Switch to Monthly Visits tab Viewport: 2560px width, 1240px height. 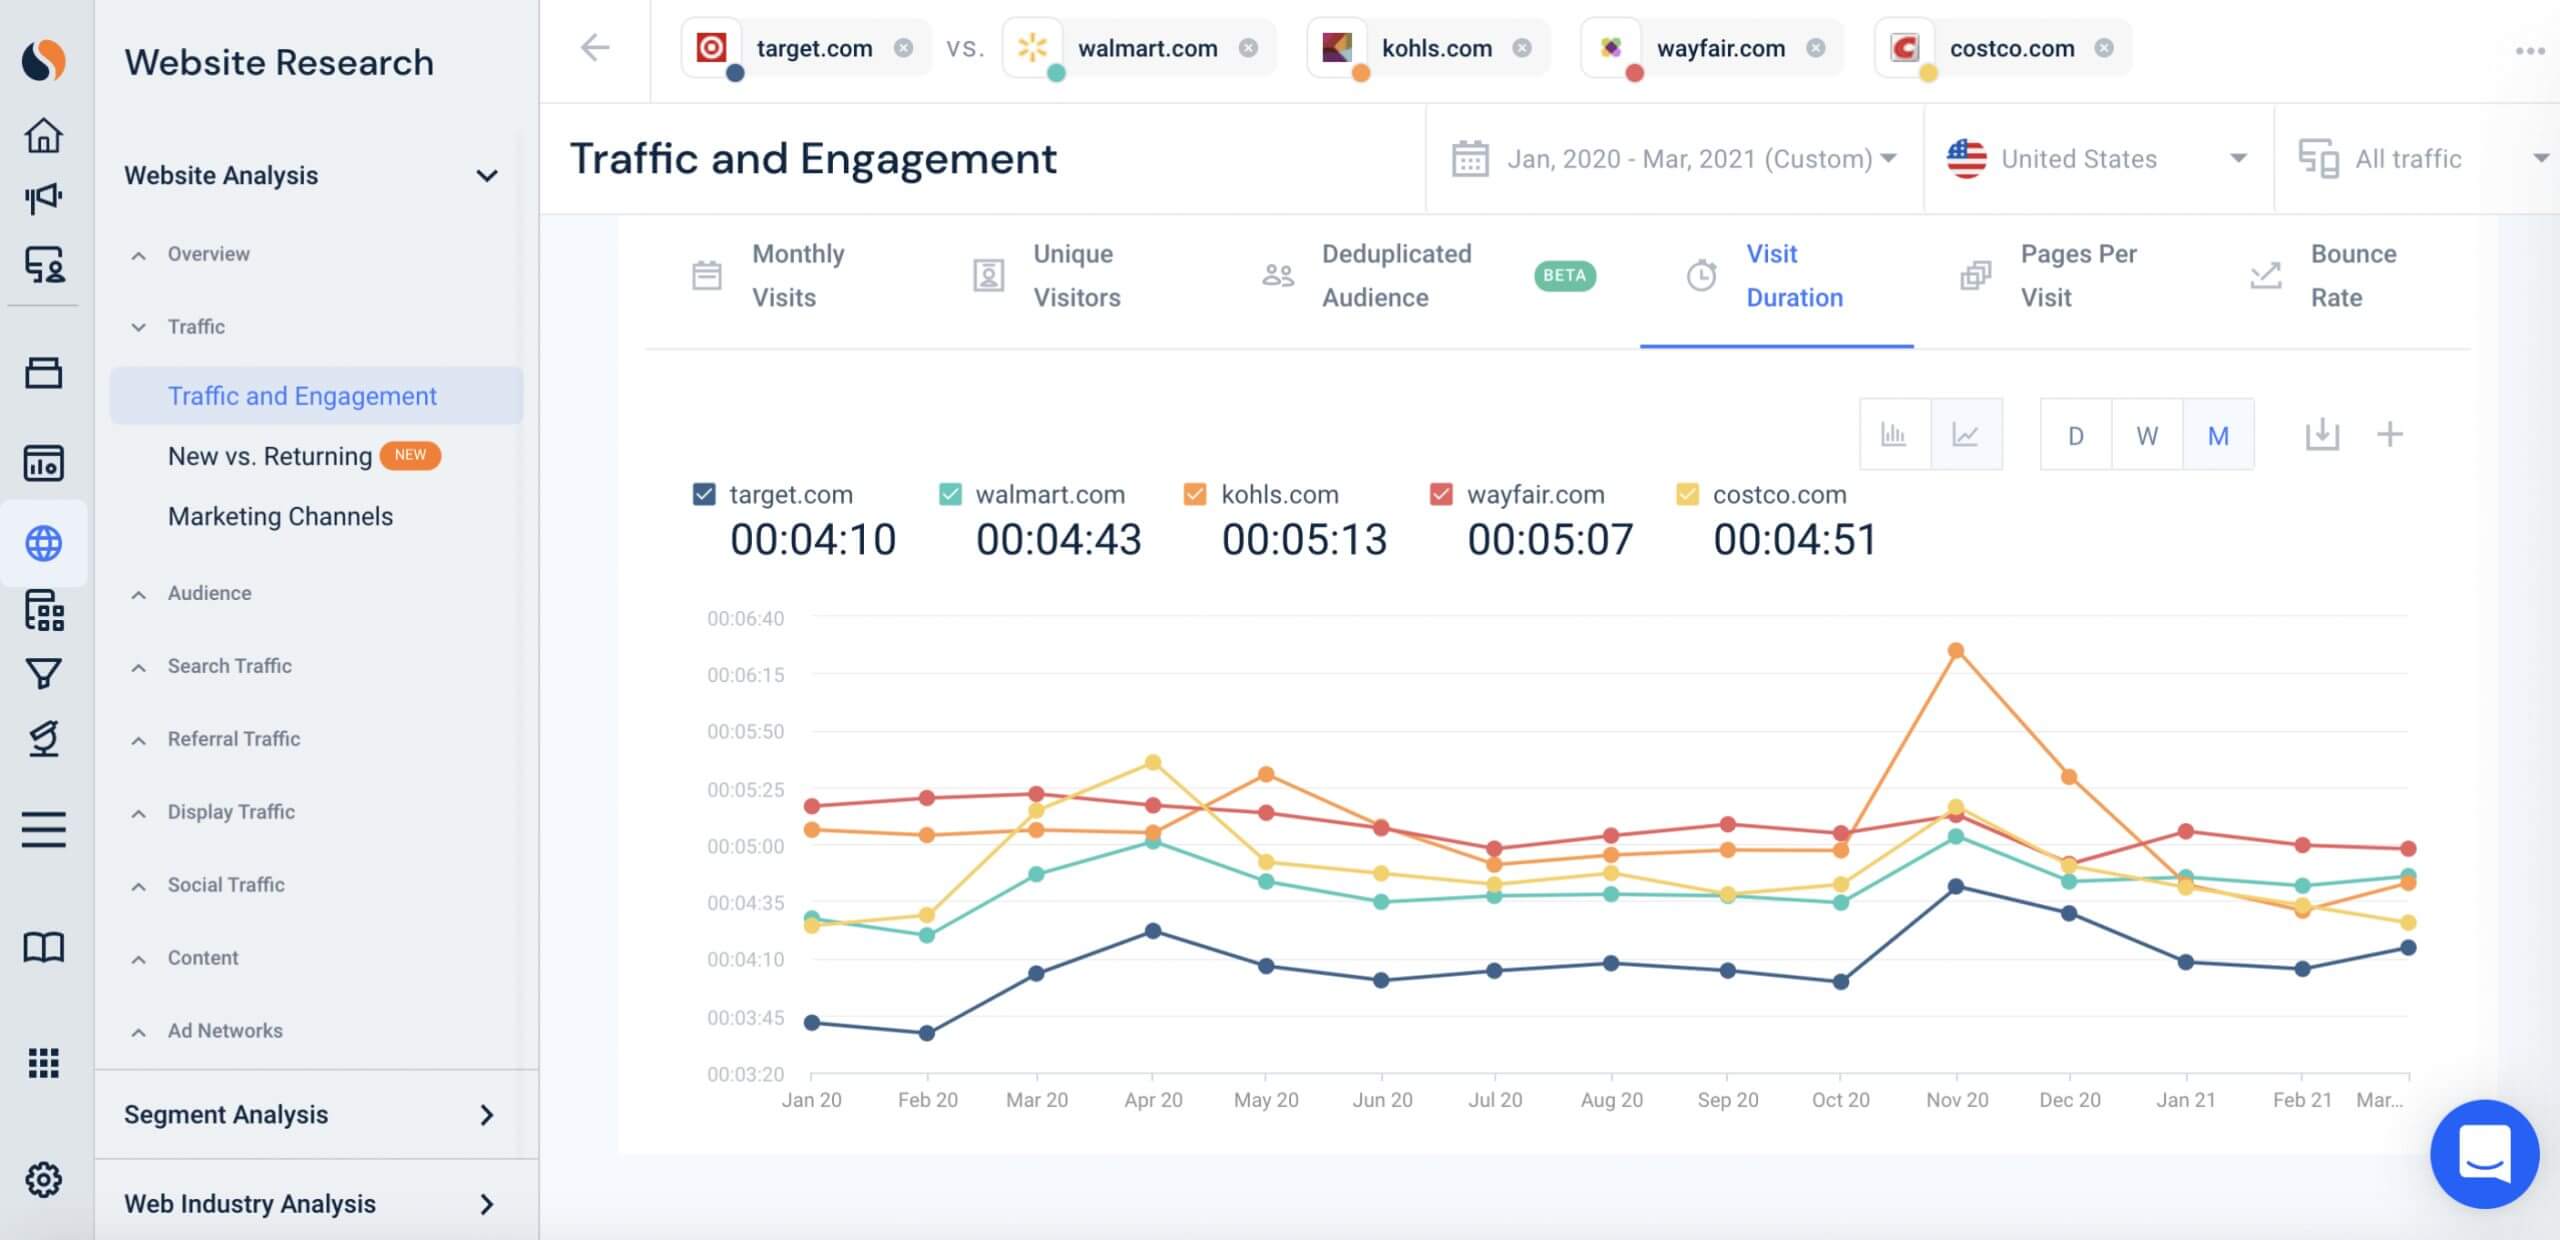click(770, 276)
